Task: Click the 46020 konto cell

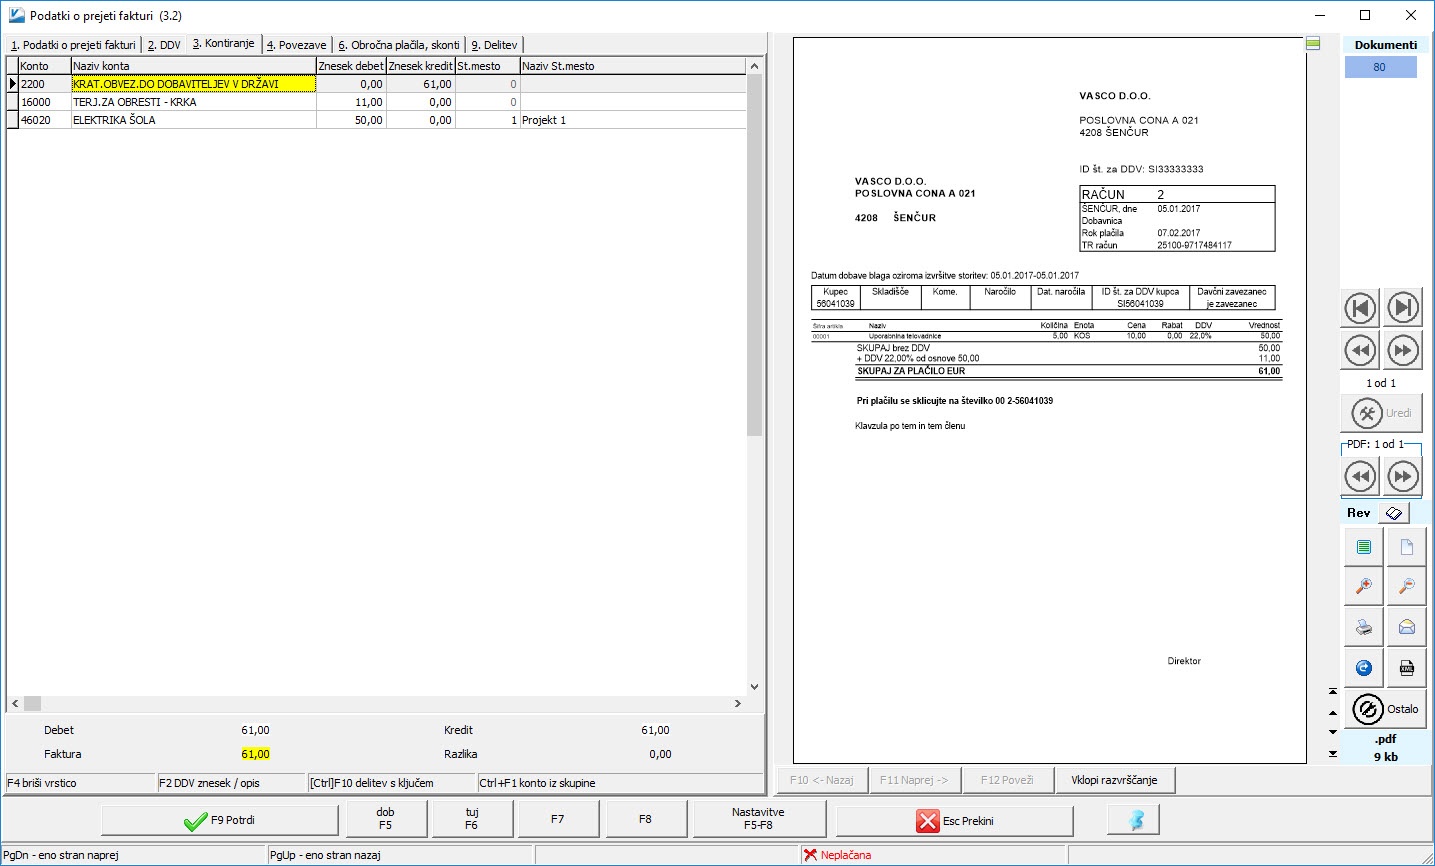Action: (44, 120)
